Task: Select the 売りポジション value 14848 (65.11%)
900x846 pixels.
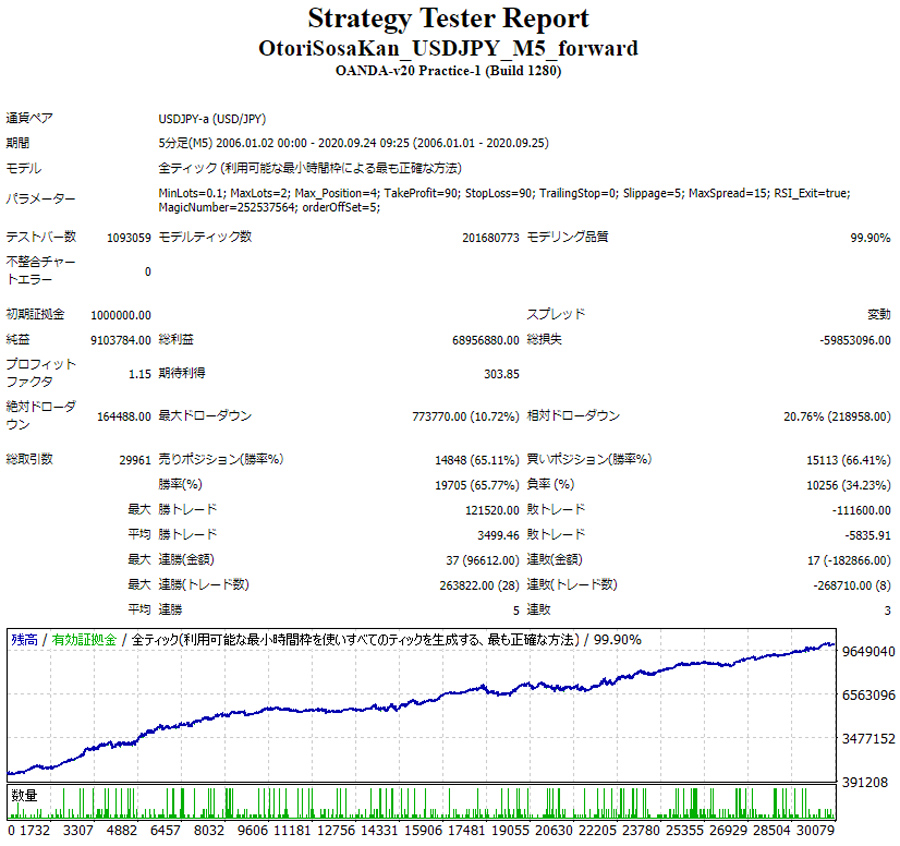Action: (477, 460)
